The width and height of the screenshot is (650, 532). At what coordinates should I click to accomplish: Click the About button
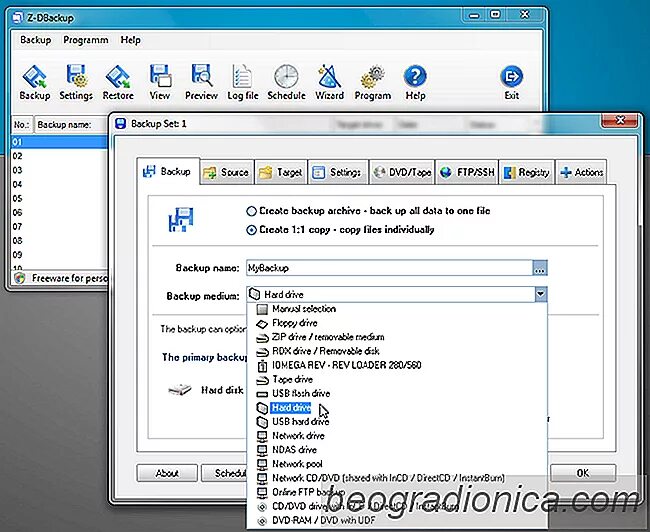point(167,473)
